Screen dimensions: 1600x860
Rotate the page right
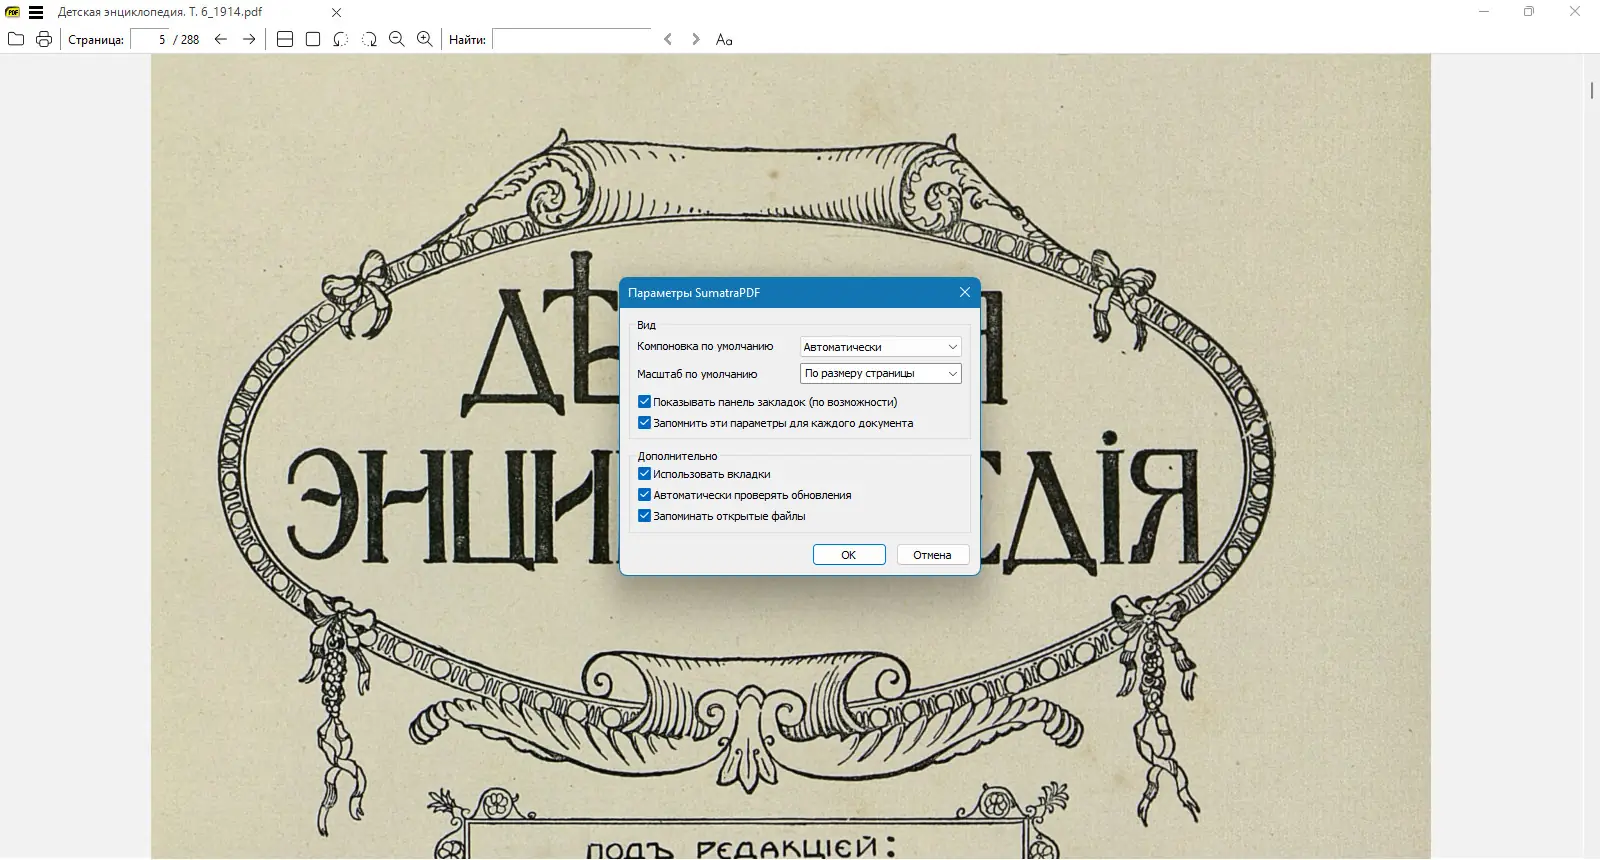(369, 39)
